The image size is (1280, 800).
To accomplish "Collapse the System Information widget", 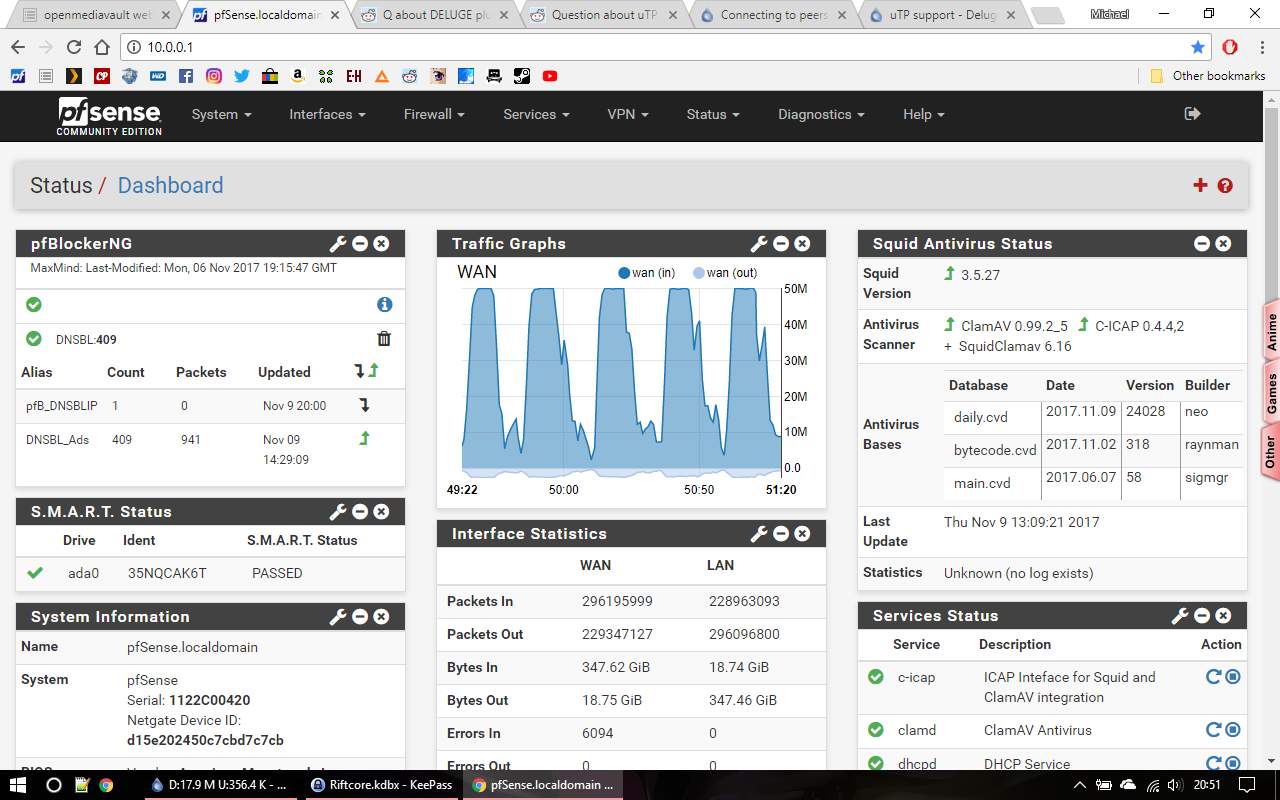I will [x=360, y=617].
